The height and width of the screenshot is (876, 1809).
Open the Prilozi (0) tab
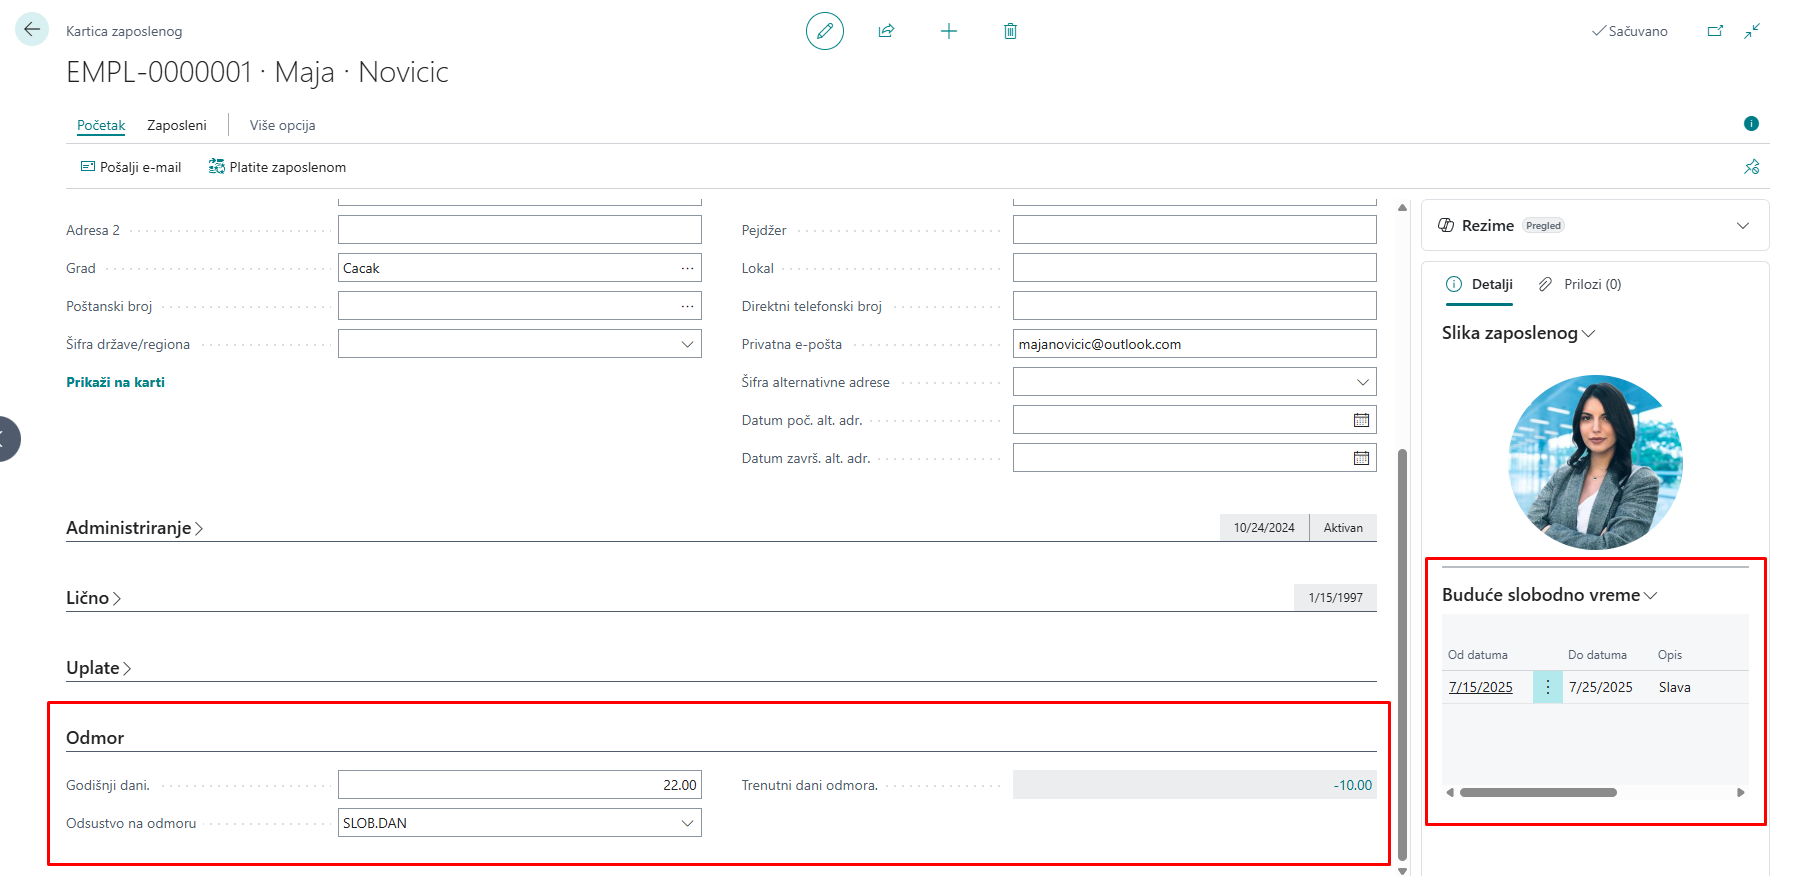(x=1580, y=284)
